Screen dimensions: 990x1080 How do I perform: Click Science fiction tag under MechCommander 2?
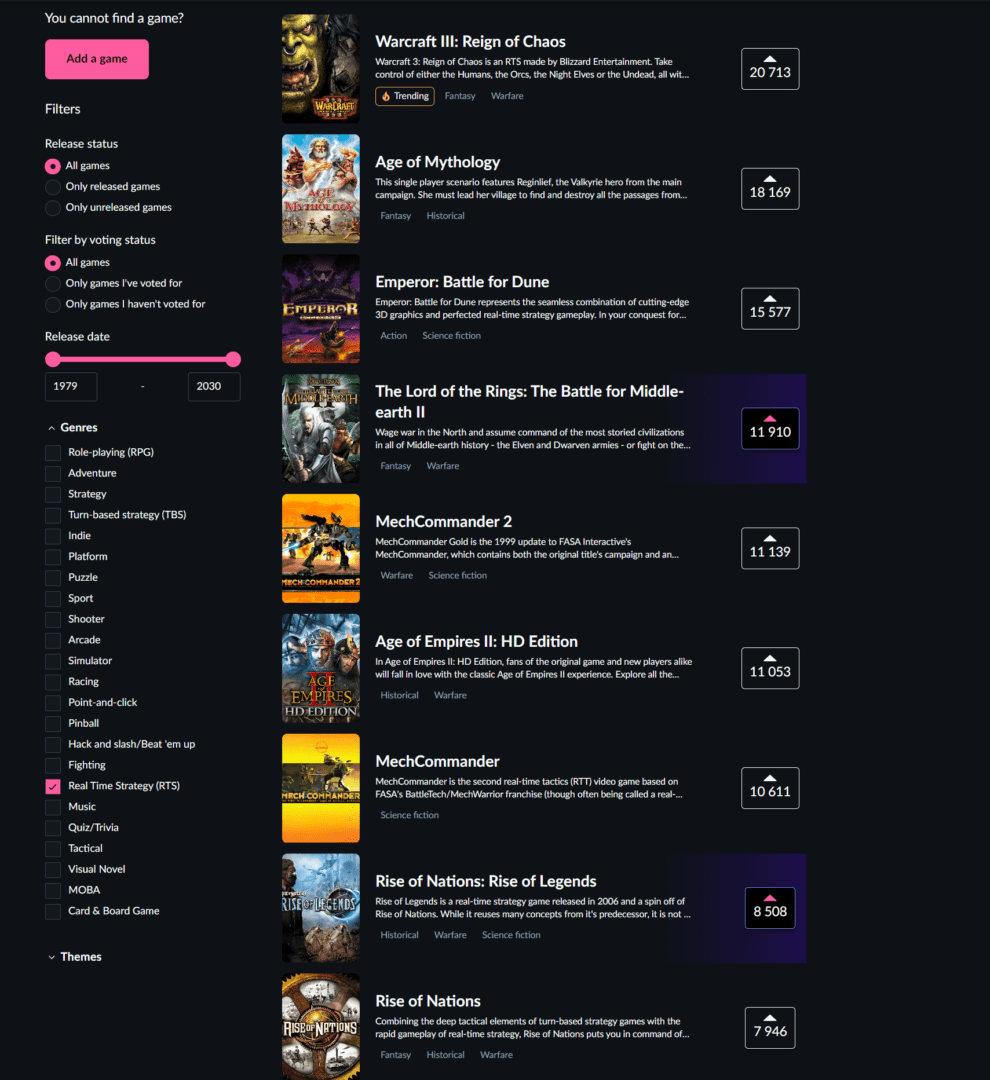pos(457,576)
